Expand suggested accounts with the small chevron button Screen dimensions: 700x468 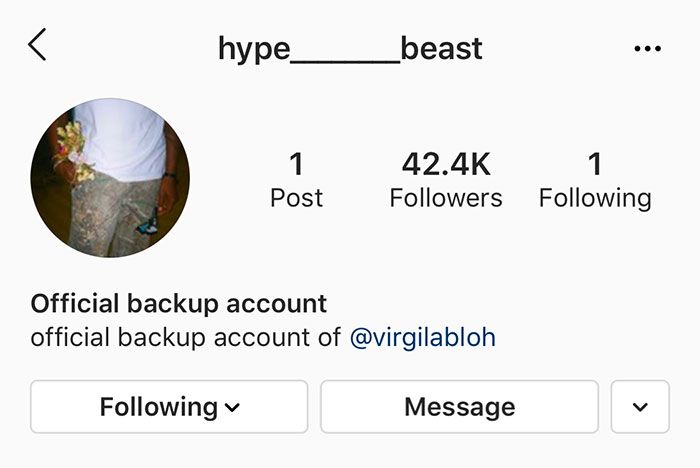[640, 407]
